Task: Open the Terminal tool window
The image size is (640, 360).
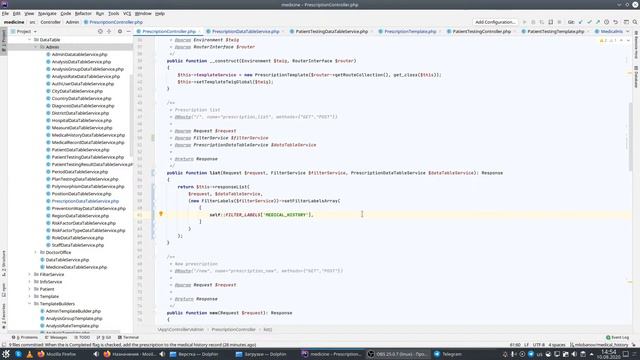Action: [x=128, y=338]
